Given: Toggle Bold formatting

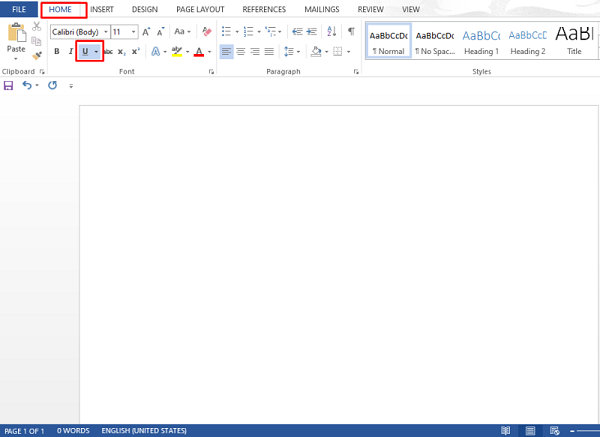Looking at the screenshot, I should click(x=57, y=51).
